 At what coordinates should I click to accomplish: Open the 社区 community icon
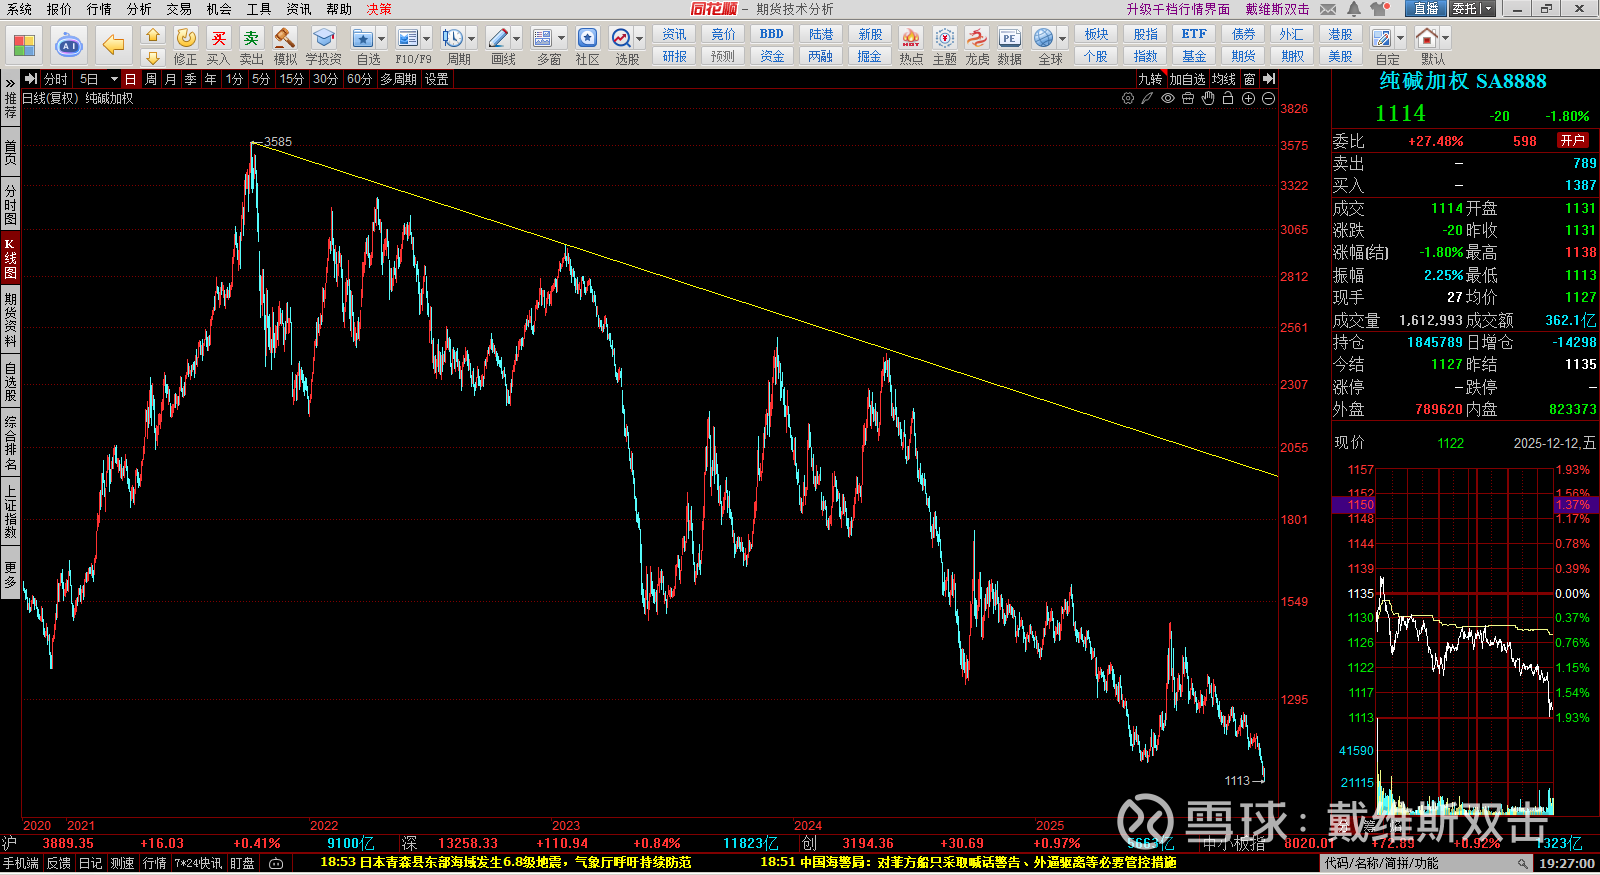coord(588,38)
